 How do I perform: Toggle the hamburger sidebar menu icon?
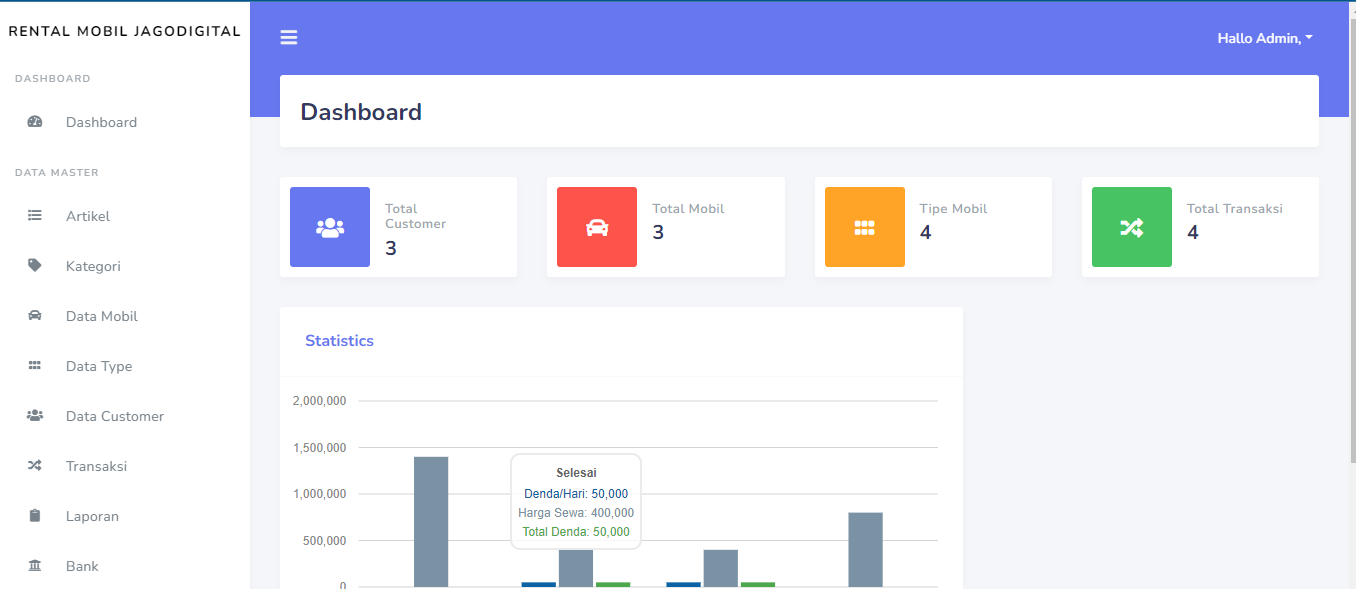click(289, 38)
